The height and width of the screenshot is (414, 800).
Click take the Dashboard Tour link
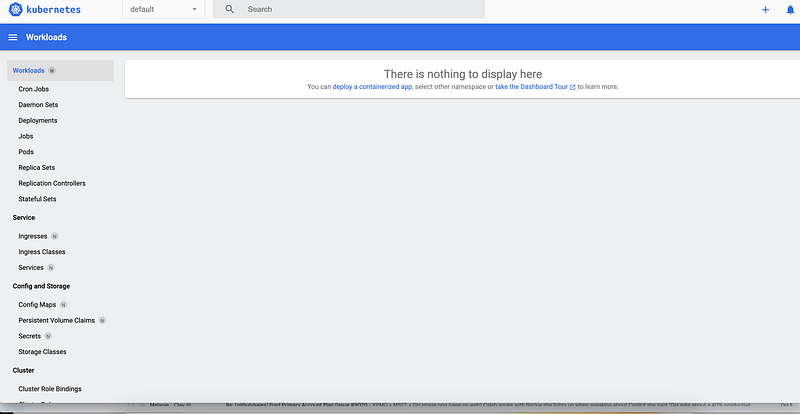point(535,87)
